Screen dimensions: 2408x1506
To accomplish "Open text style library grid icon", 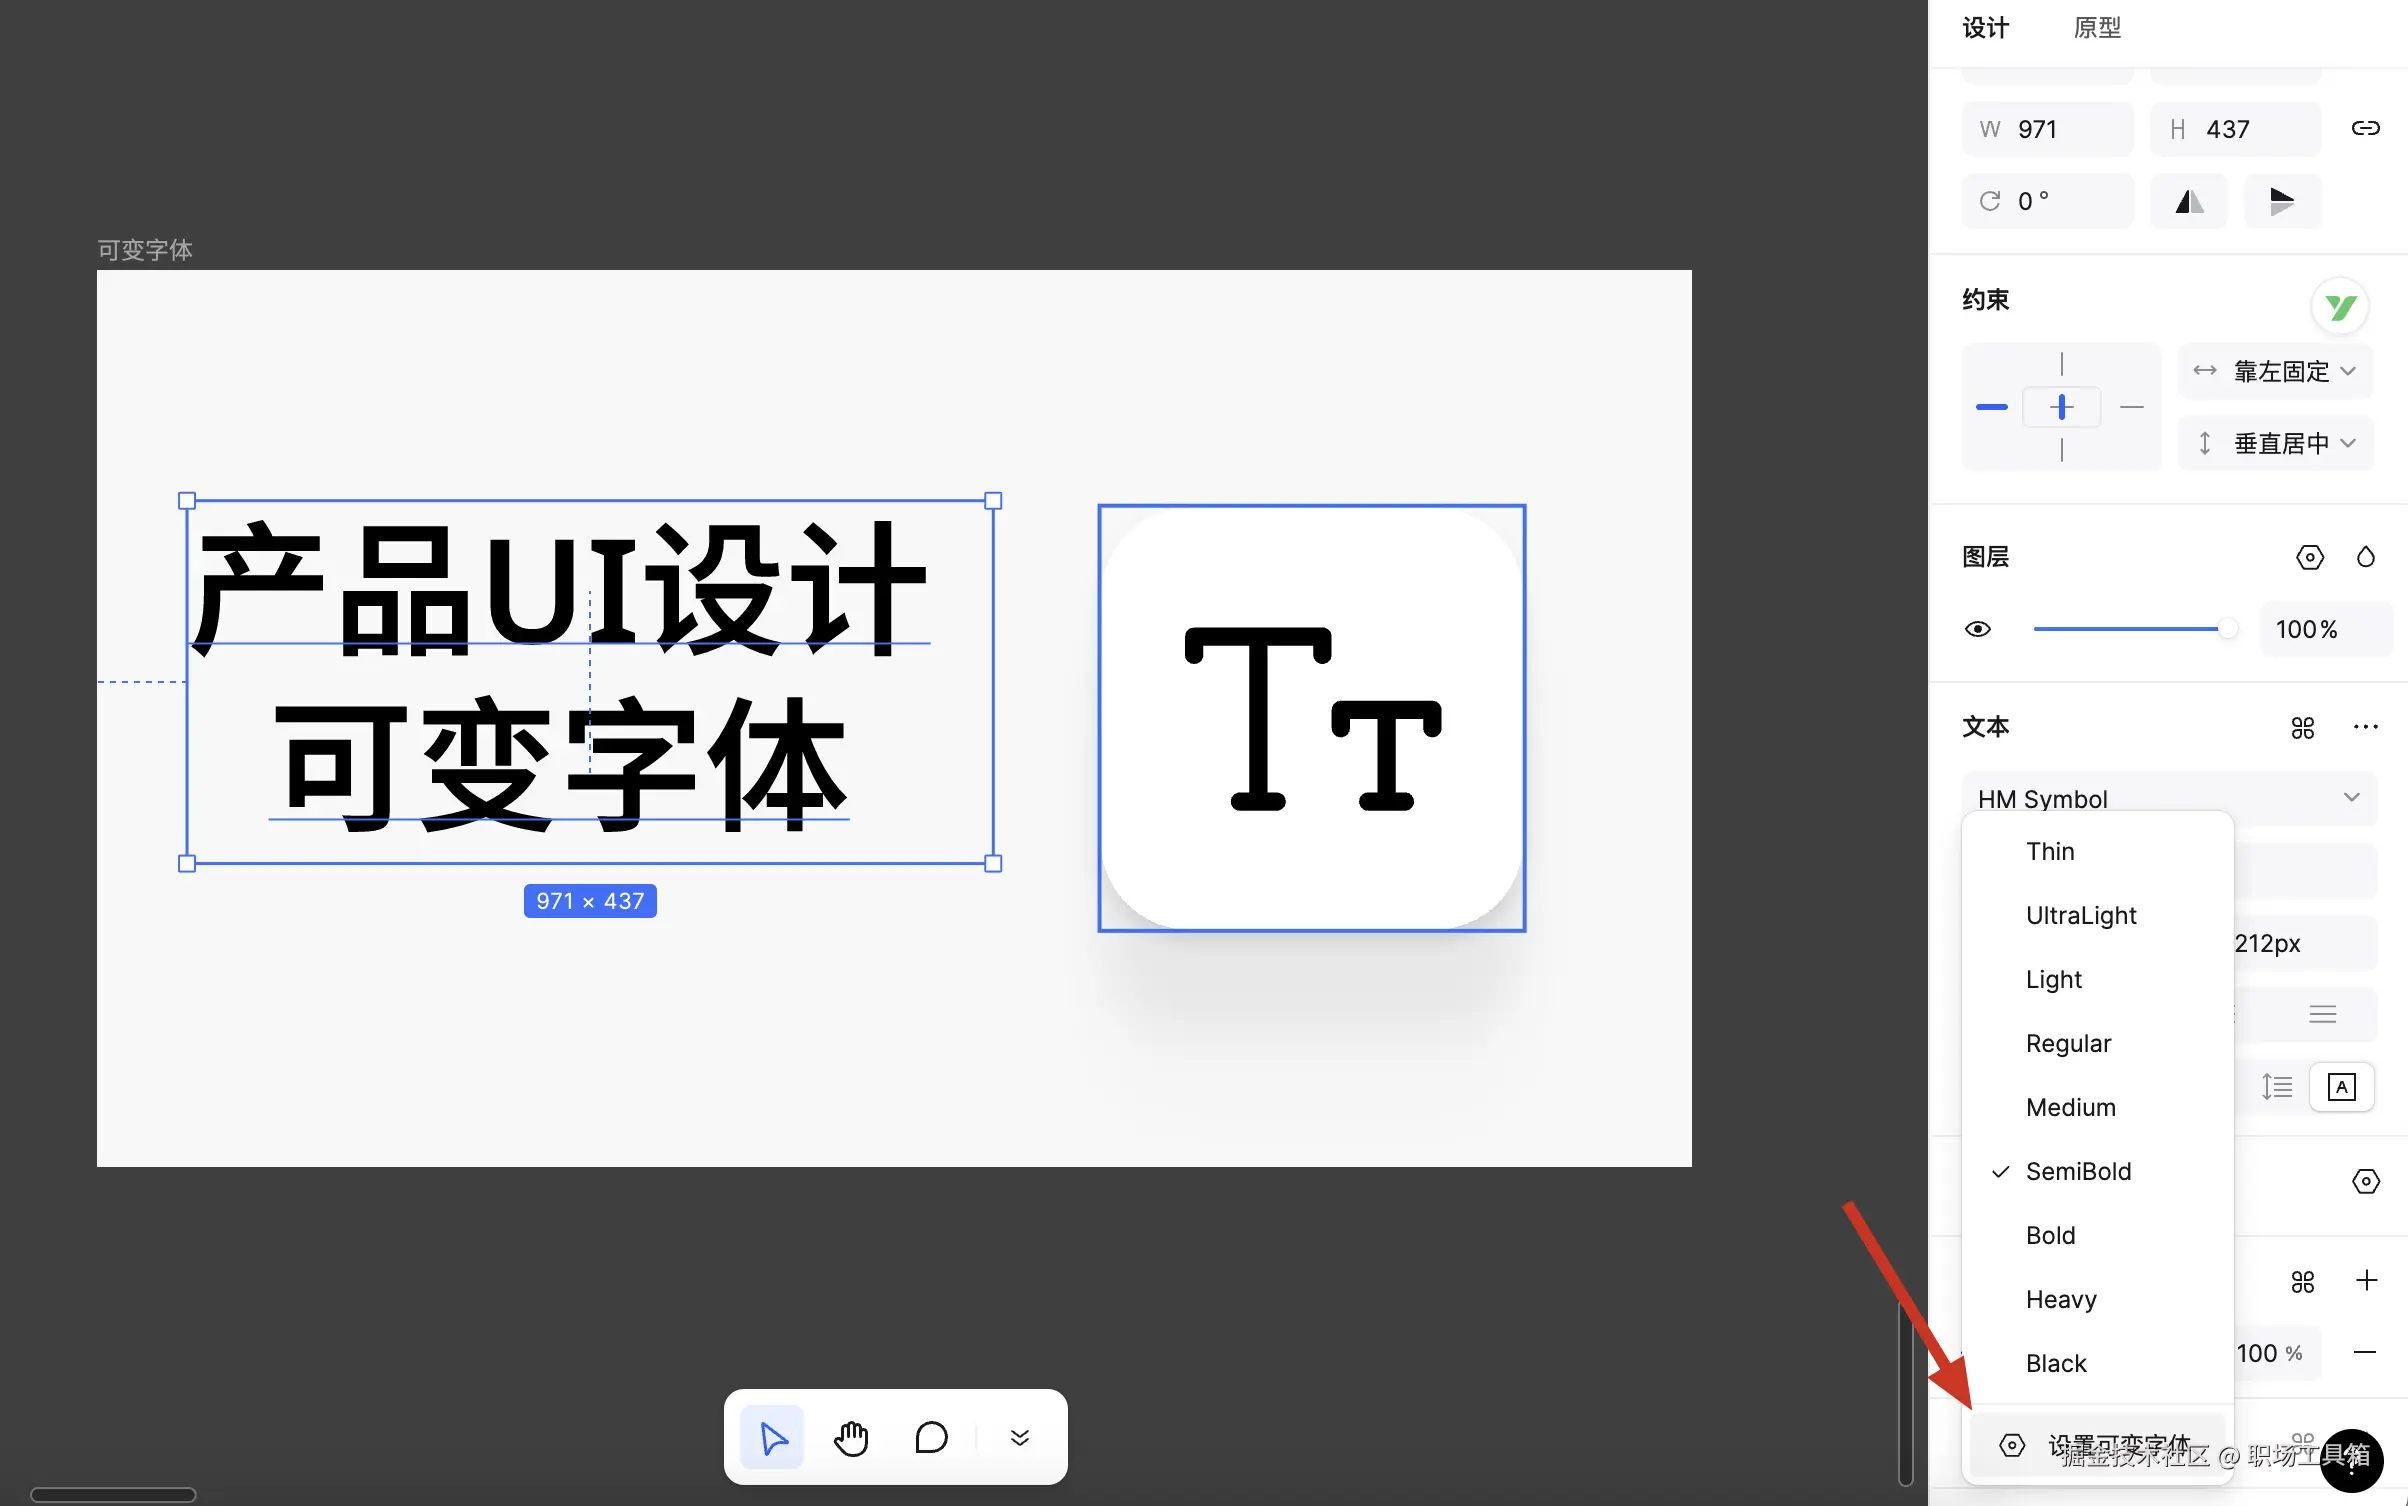I will pos(2302,728).
